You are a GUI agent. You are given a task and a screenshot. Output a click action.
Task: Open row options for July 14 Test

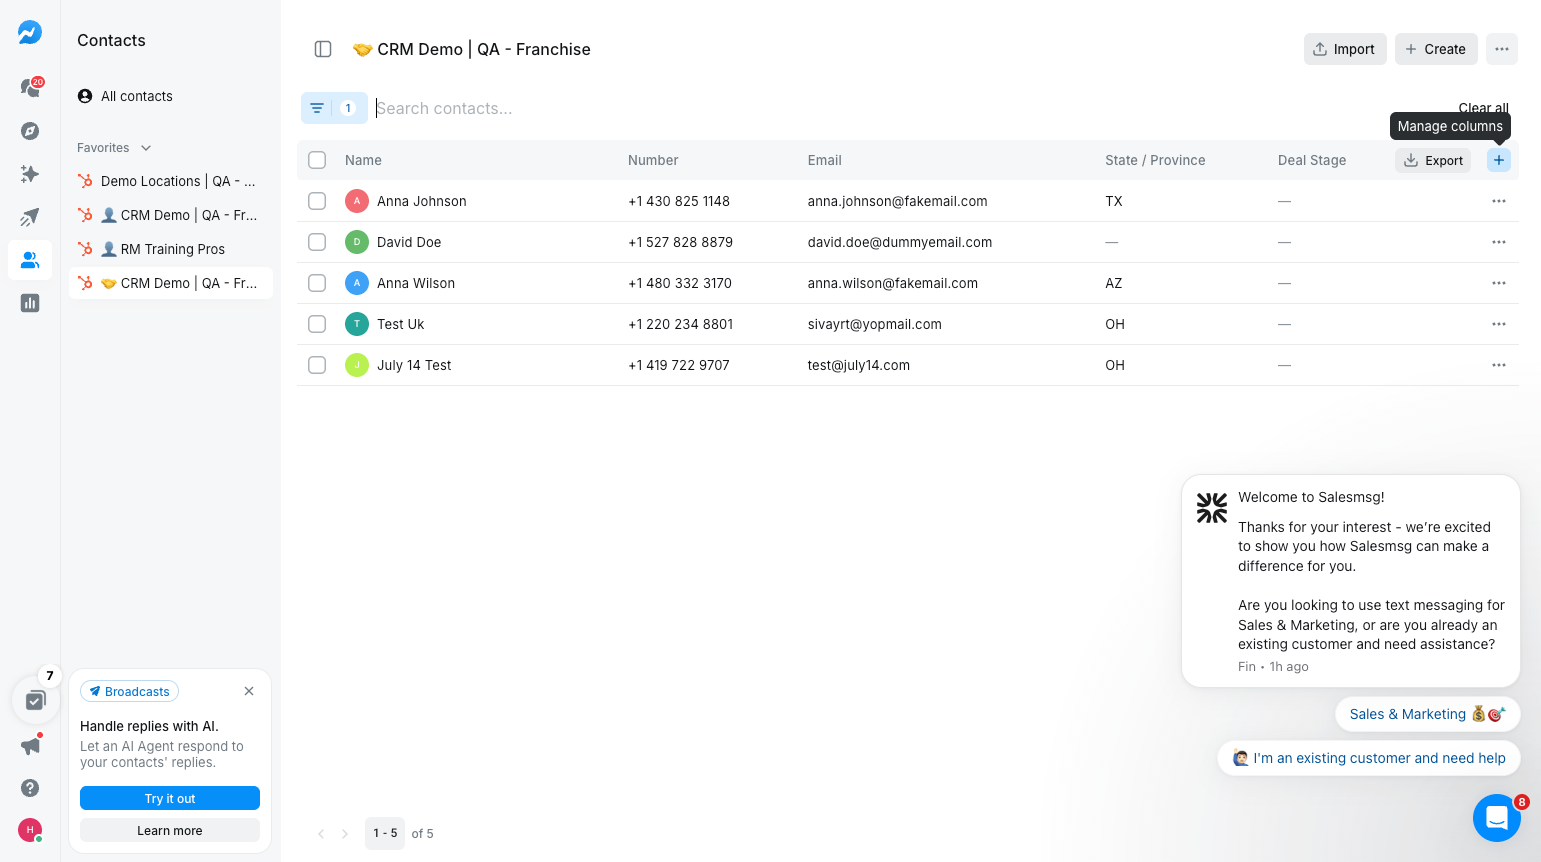click(x=1499, y=365)
